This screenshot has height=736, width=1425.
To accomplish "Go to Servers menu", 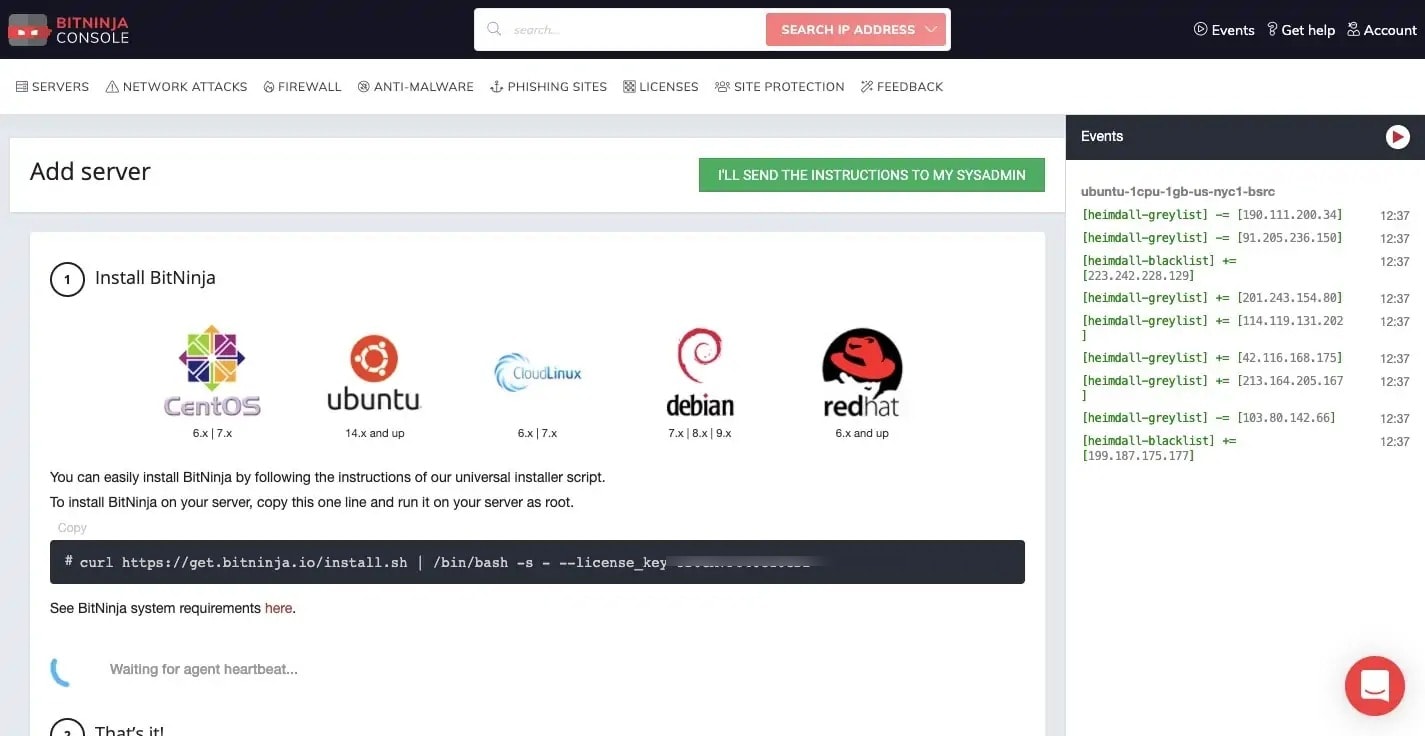I will 52,87.
